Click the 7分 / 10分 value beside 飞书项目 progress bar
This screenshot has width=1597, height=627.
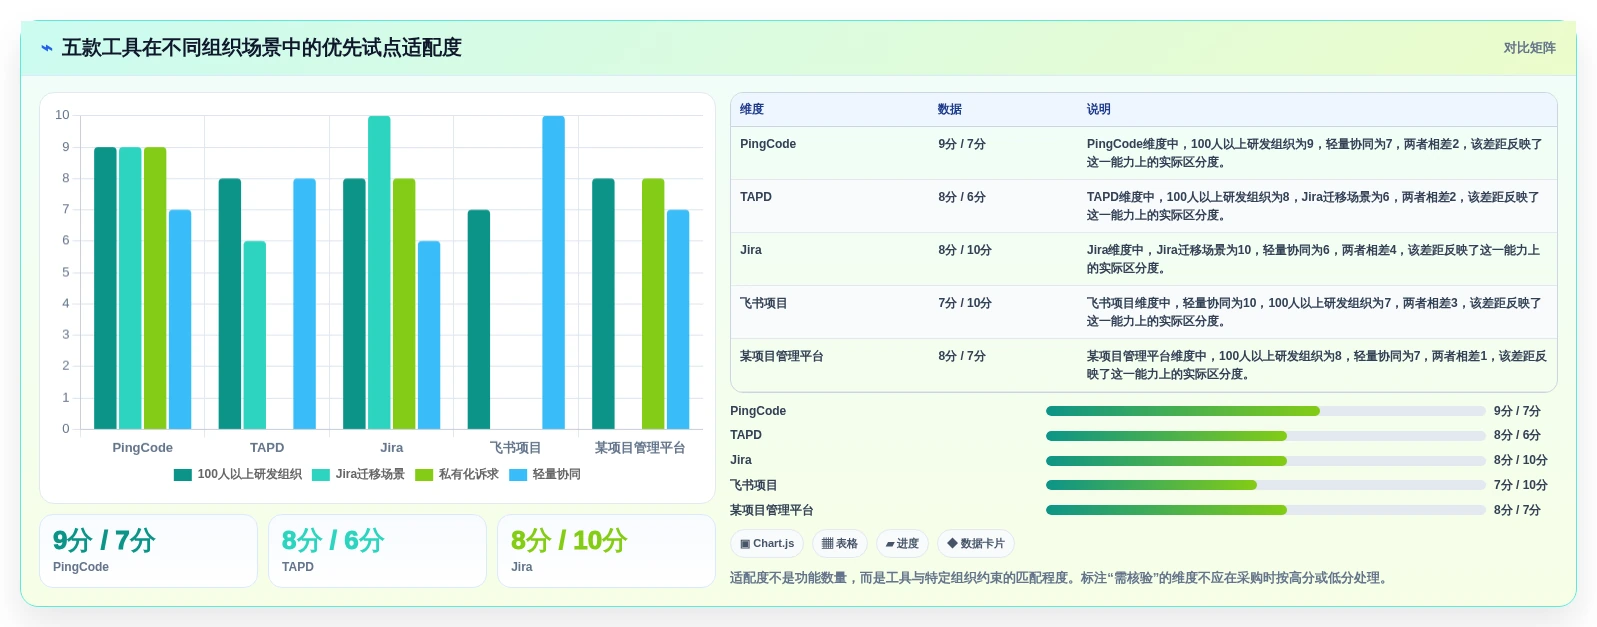1521,485
